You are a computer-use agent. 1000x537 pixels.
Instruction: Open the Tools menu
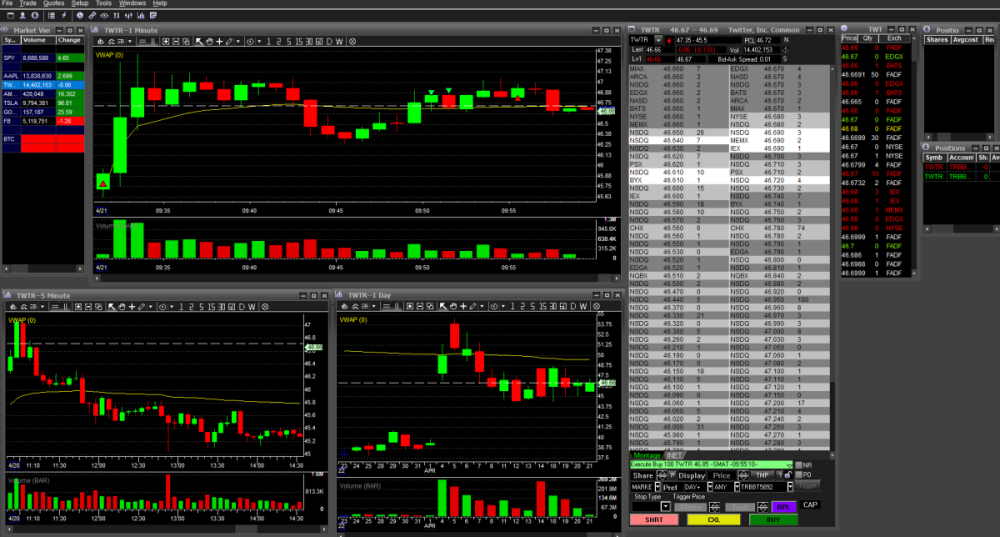point(103,3)
